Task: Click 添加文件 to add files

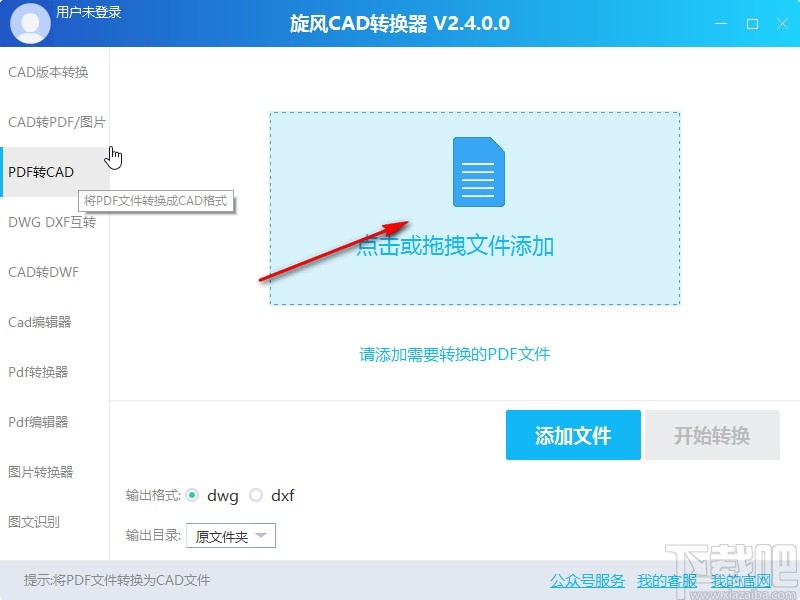Action: pos(573,435)
